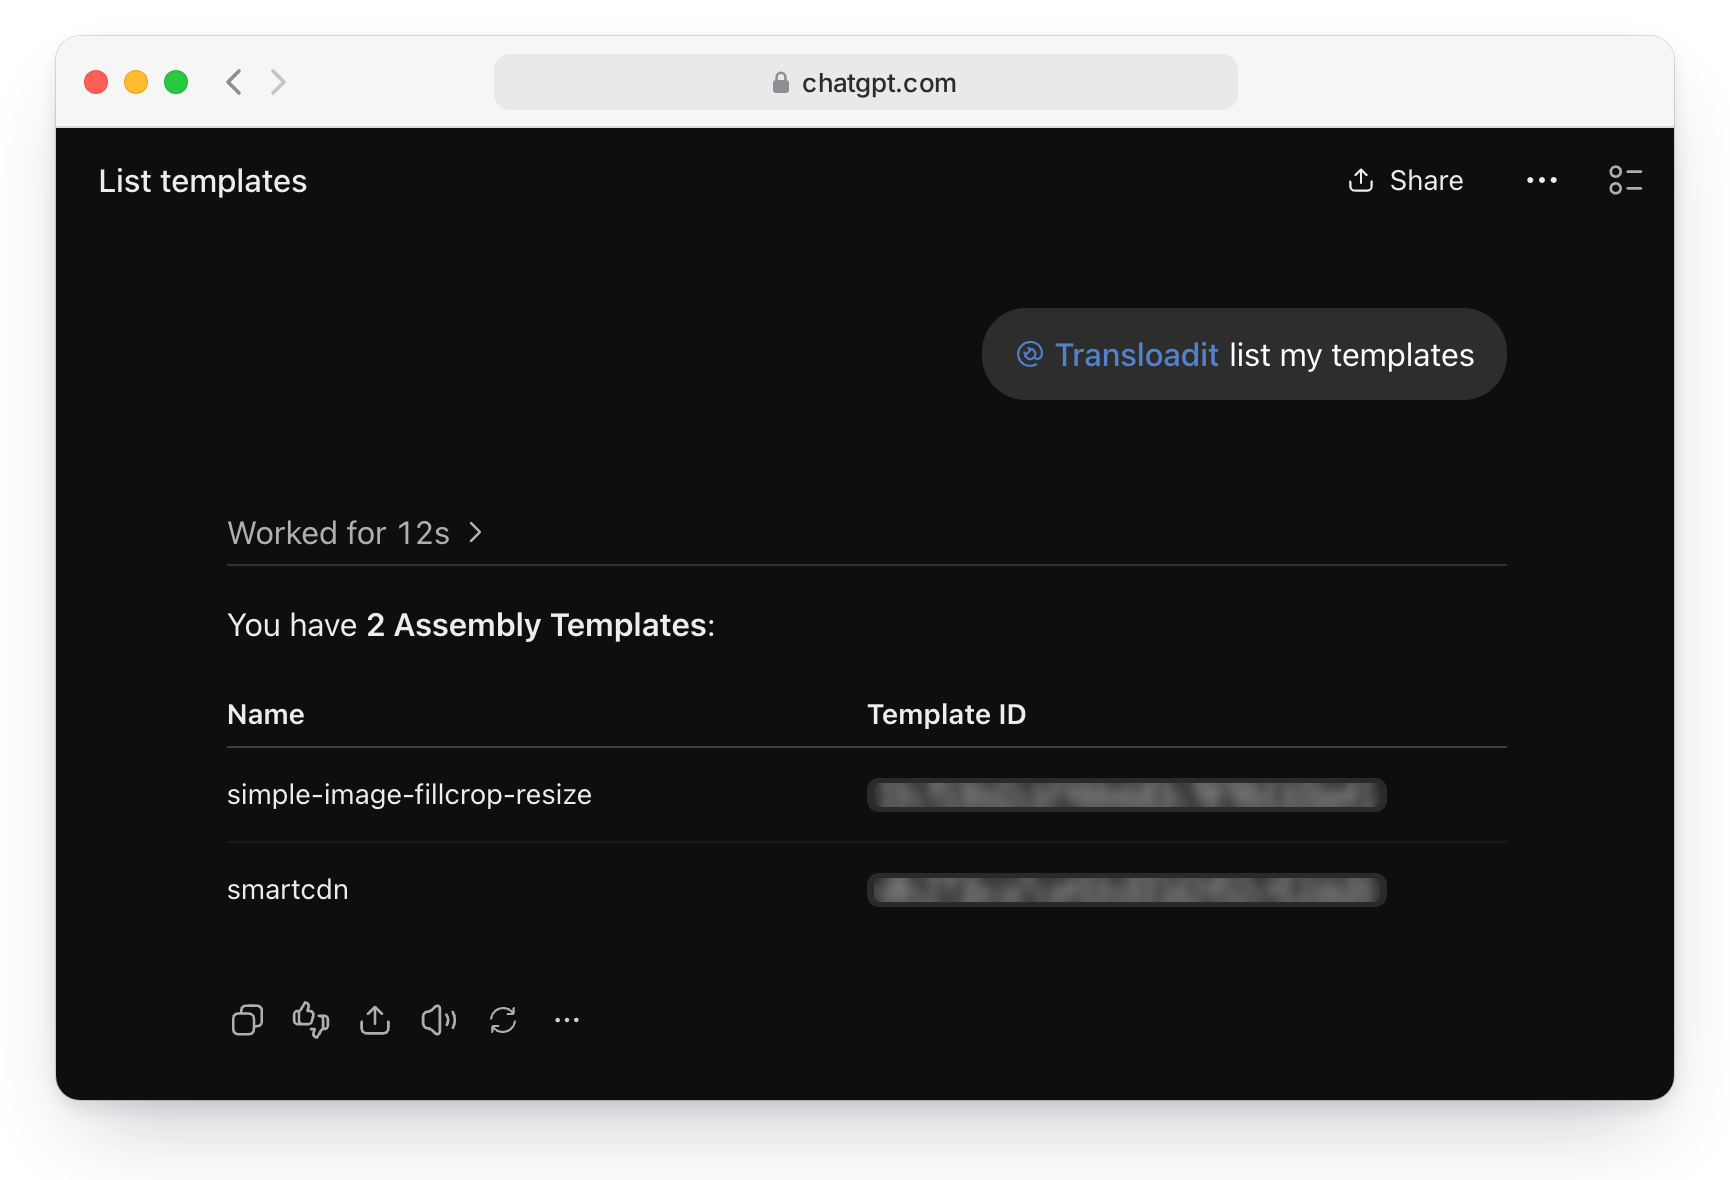Click the padlock icon in the address bar
This screenshot has width=1730, height=1180.
[781, 83]
